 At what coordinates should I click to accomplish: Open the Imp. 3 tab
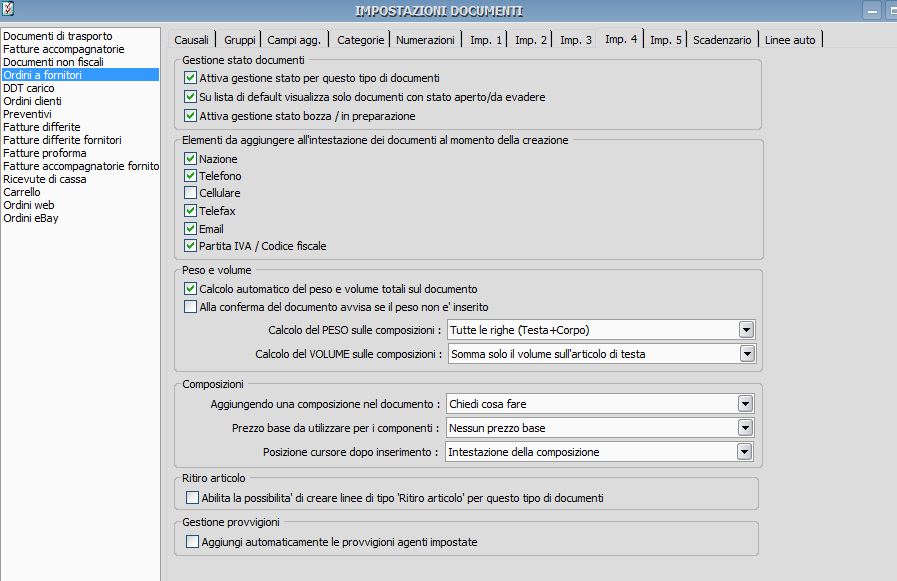[575, 40]
